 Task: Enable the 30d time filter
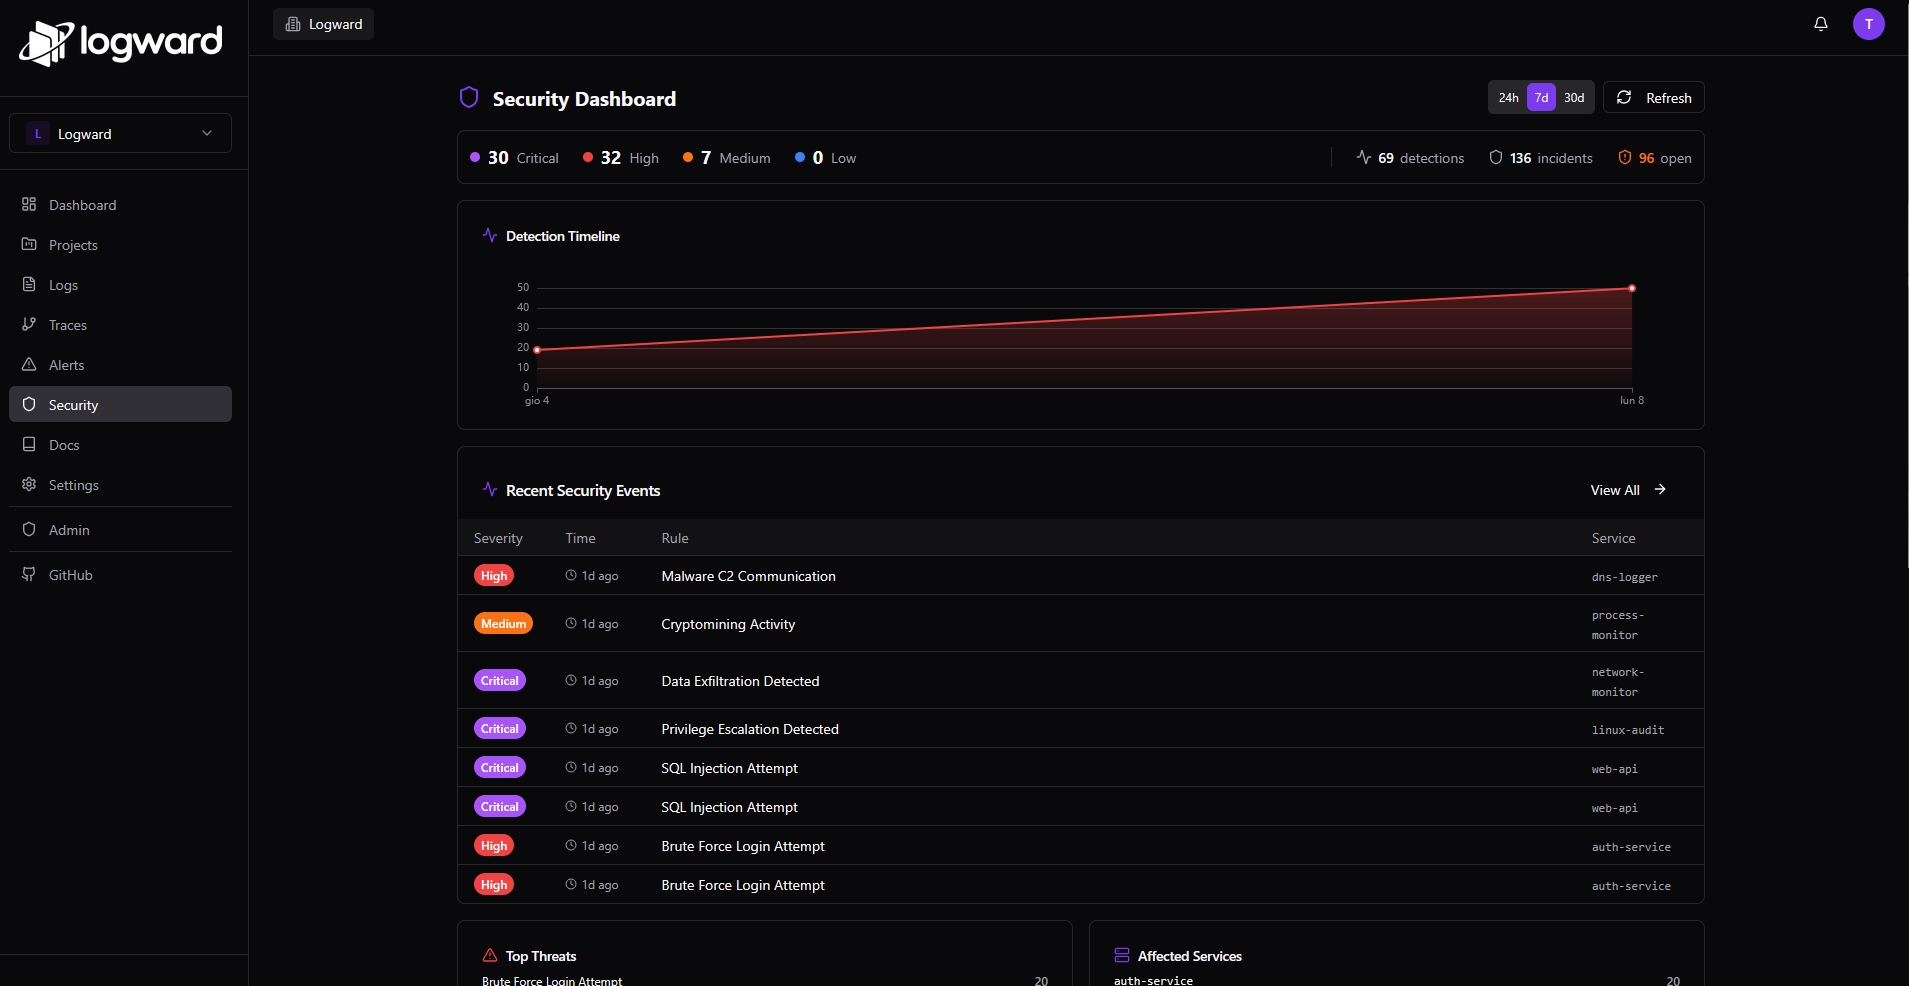point(1573,97)
